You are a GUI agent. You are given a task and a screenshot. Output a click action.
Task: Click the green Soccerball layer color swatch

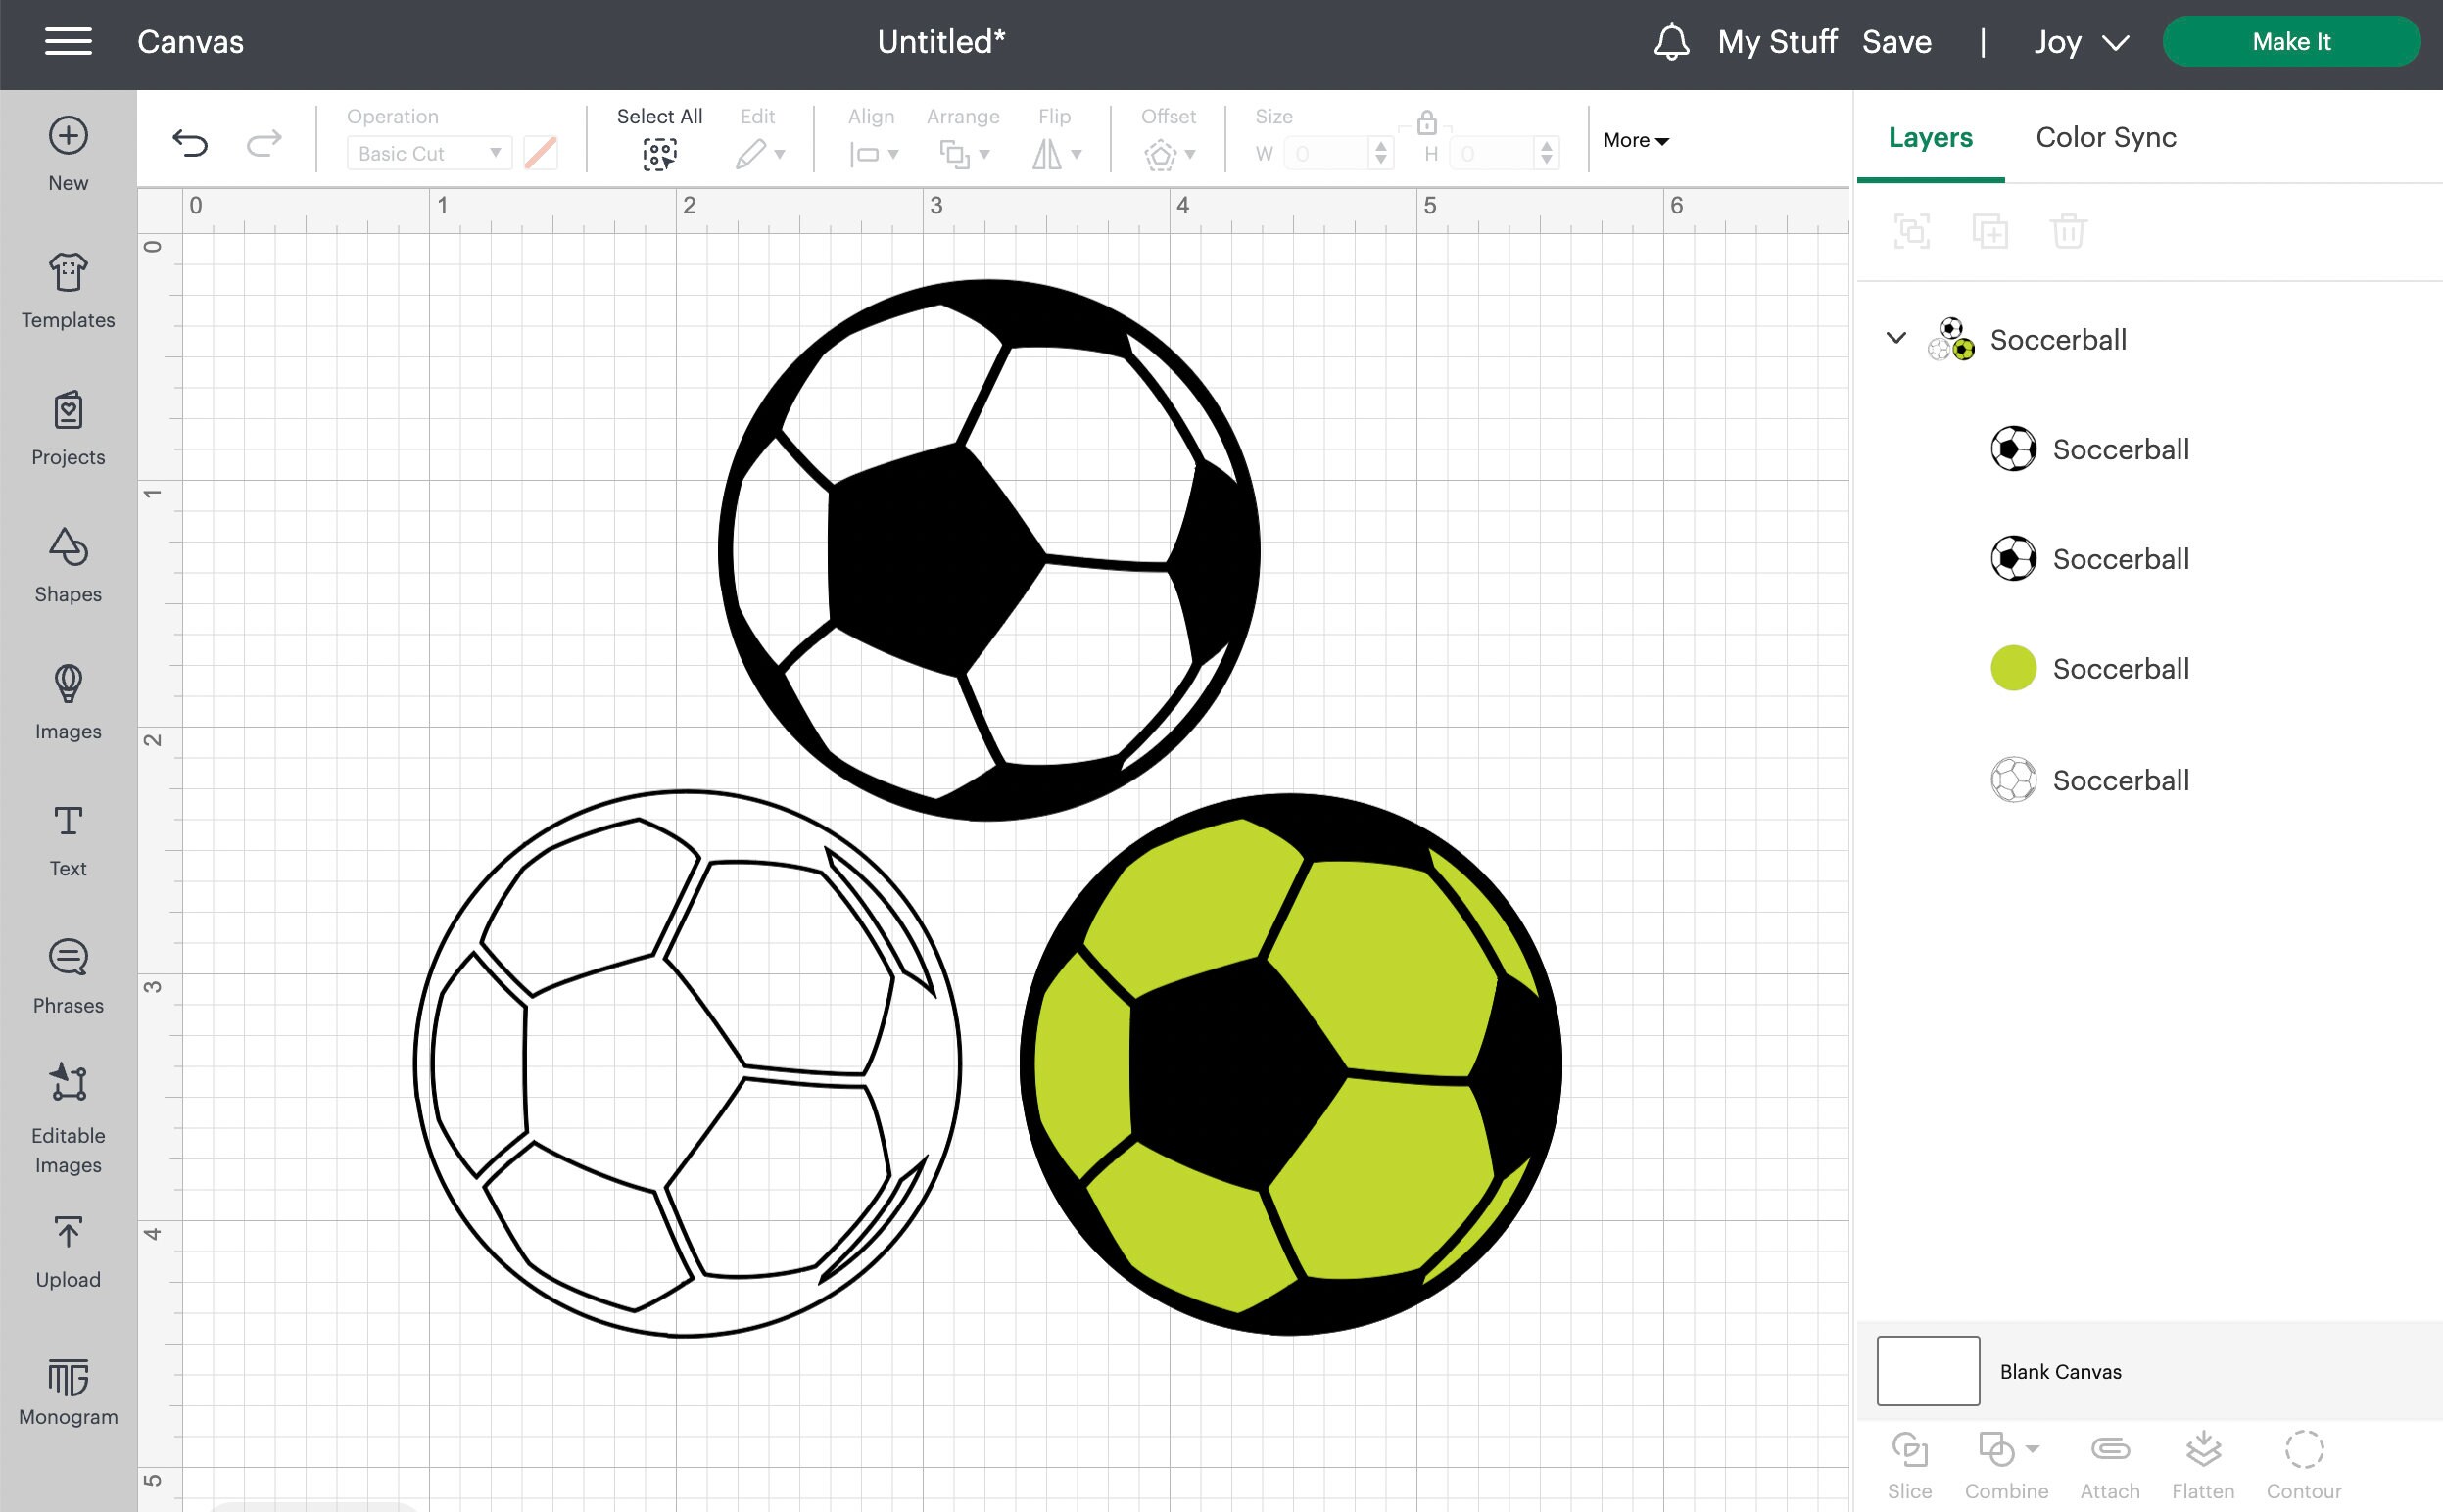(2012, 668)
